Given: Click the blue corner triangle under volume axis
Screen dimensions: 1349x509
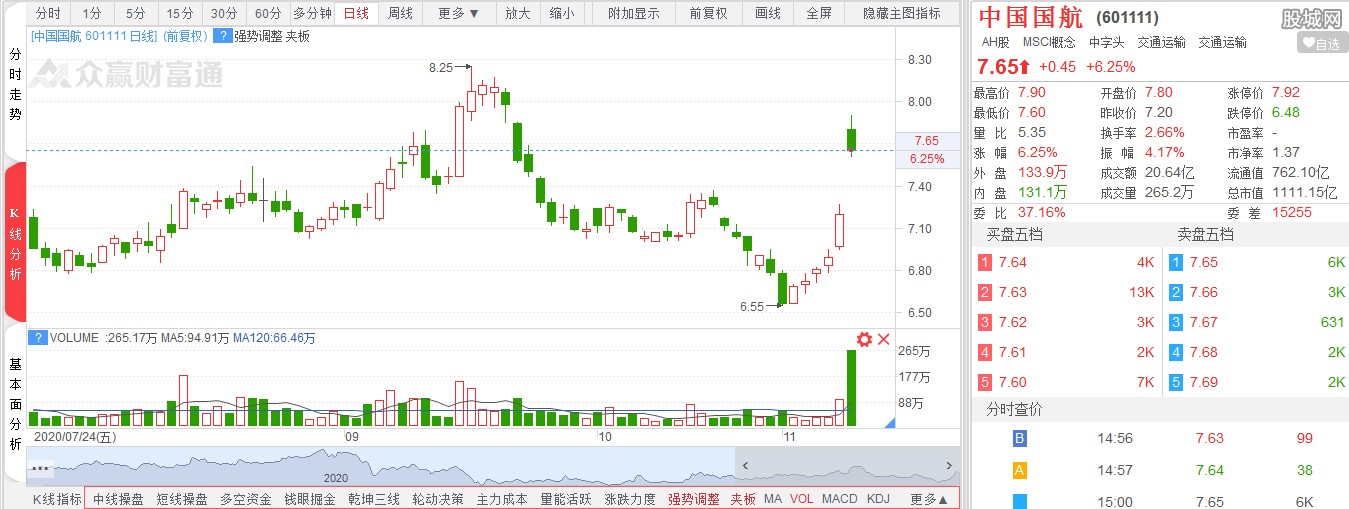Looking at the screenshot, I should click(888, 423).
